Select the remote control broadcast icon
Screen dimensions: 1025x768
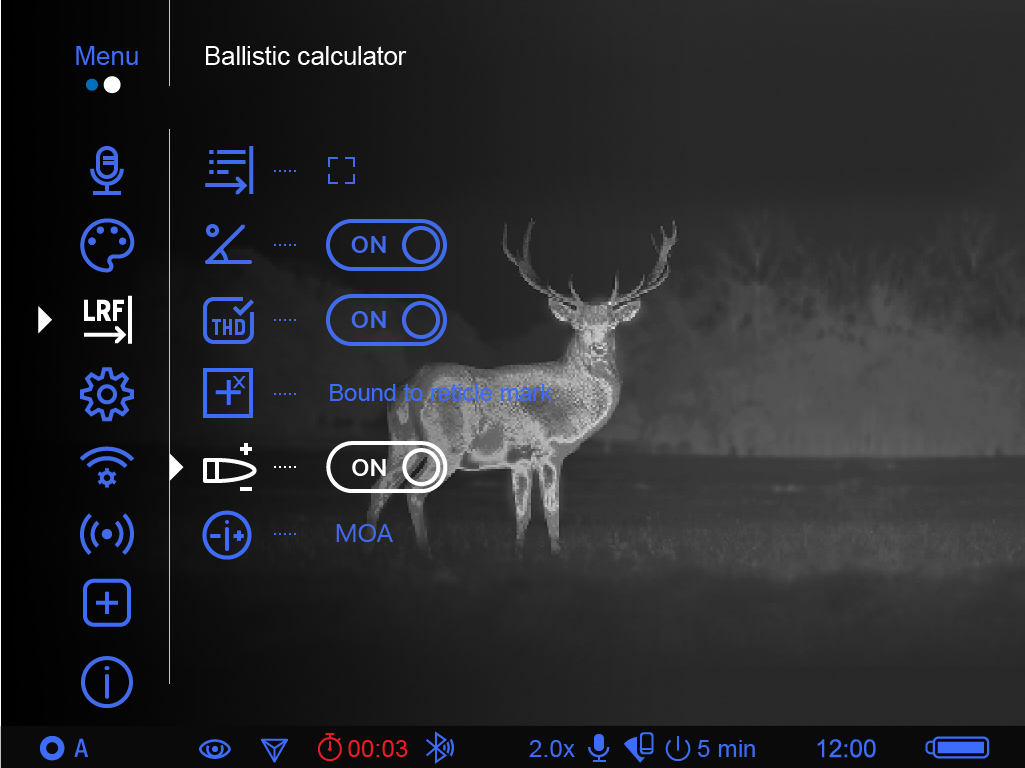(x=107, y=534)
